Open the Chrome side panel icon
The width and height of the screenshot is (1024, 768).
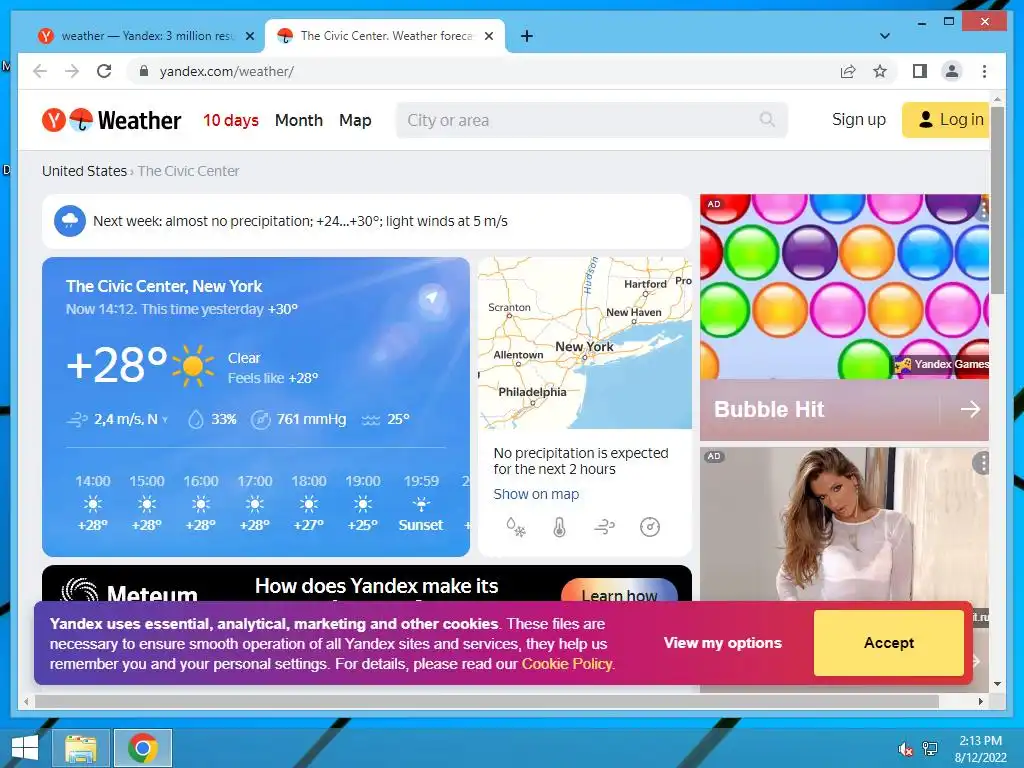pos(920,71)
